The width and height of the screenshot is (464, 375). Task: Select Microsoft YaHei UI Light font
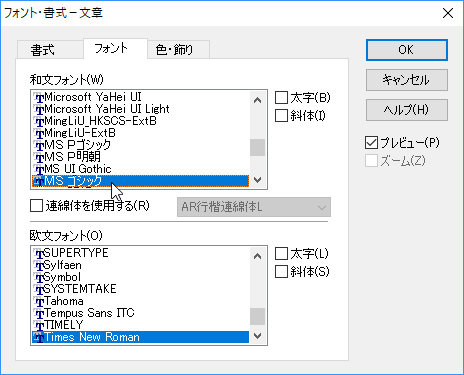click(x=140, y=109)
